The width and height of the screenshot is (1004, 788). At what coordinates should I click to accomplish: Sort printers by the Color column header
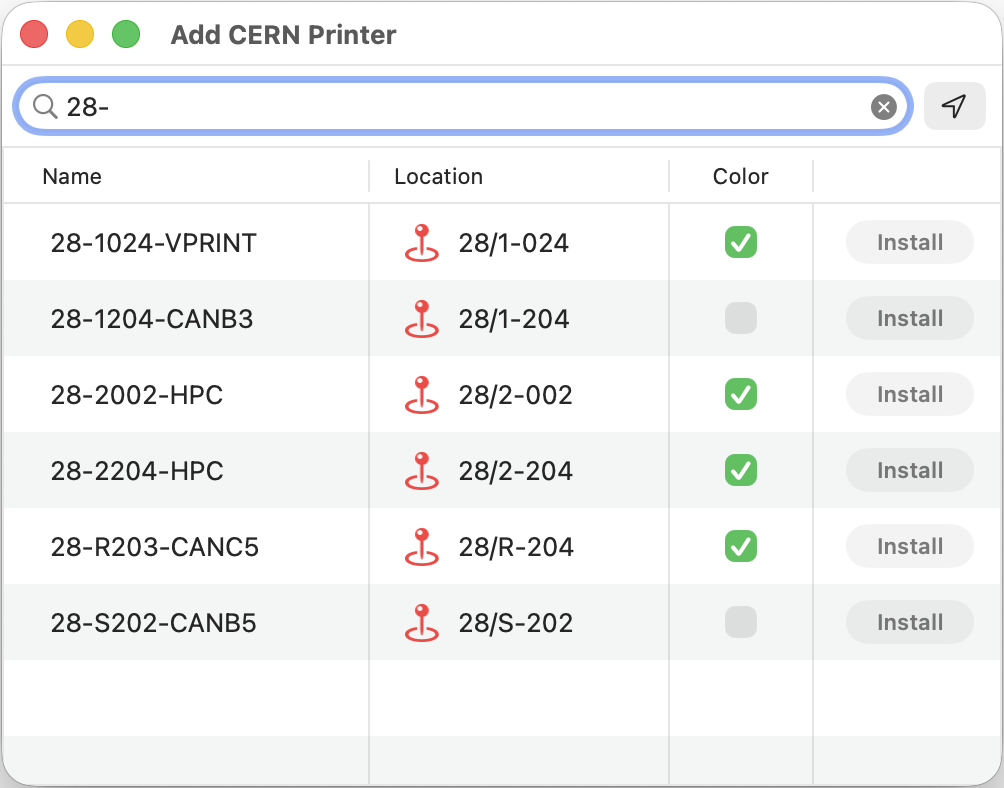tap(740, 177)
